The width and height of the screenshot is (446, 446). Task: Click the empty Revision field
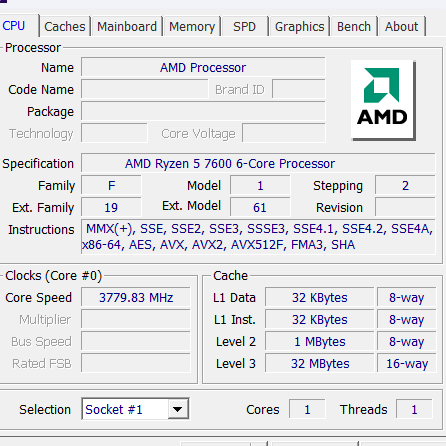pyautogui.click(x=405, y=207)
